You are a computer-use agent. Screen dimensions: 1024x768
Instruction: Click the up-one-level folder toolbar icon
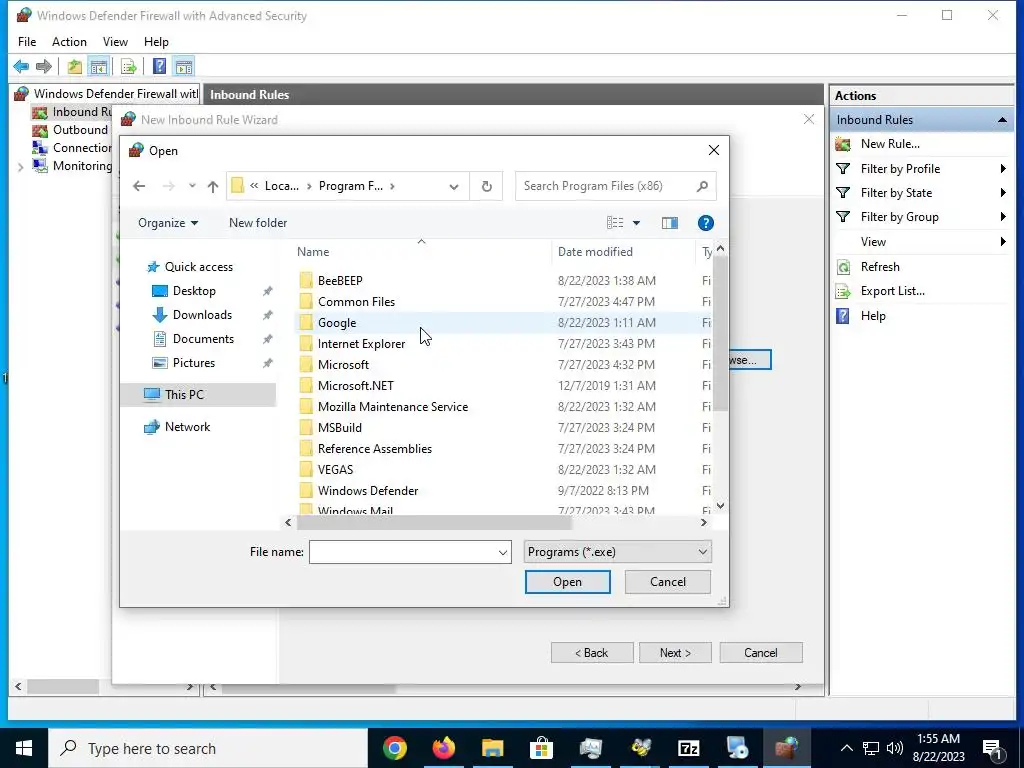coord(74,66)
